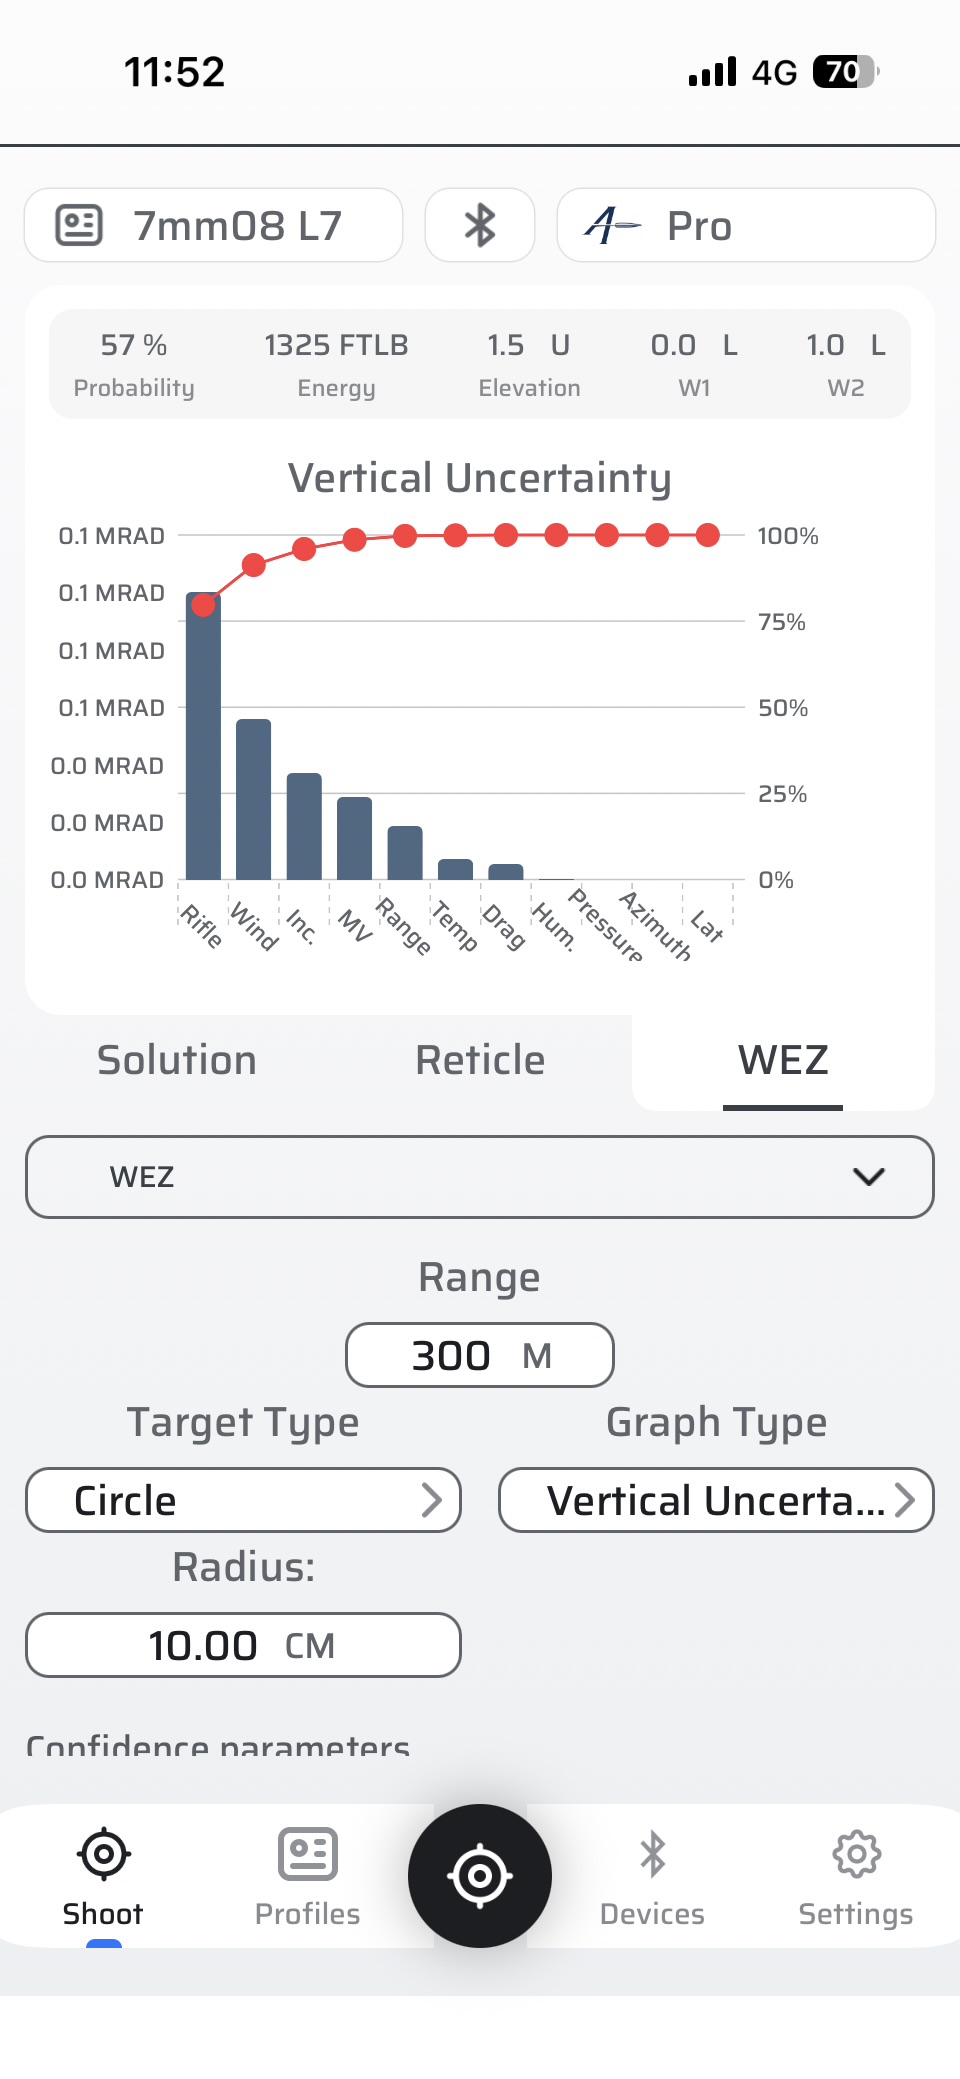Switch to the Solution tab

[177, 1060]
